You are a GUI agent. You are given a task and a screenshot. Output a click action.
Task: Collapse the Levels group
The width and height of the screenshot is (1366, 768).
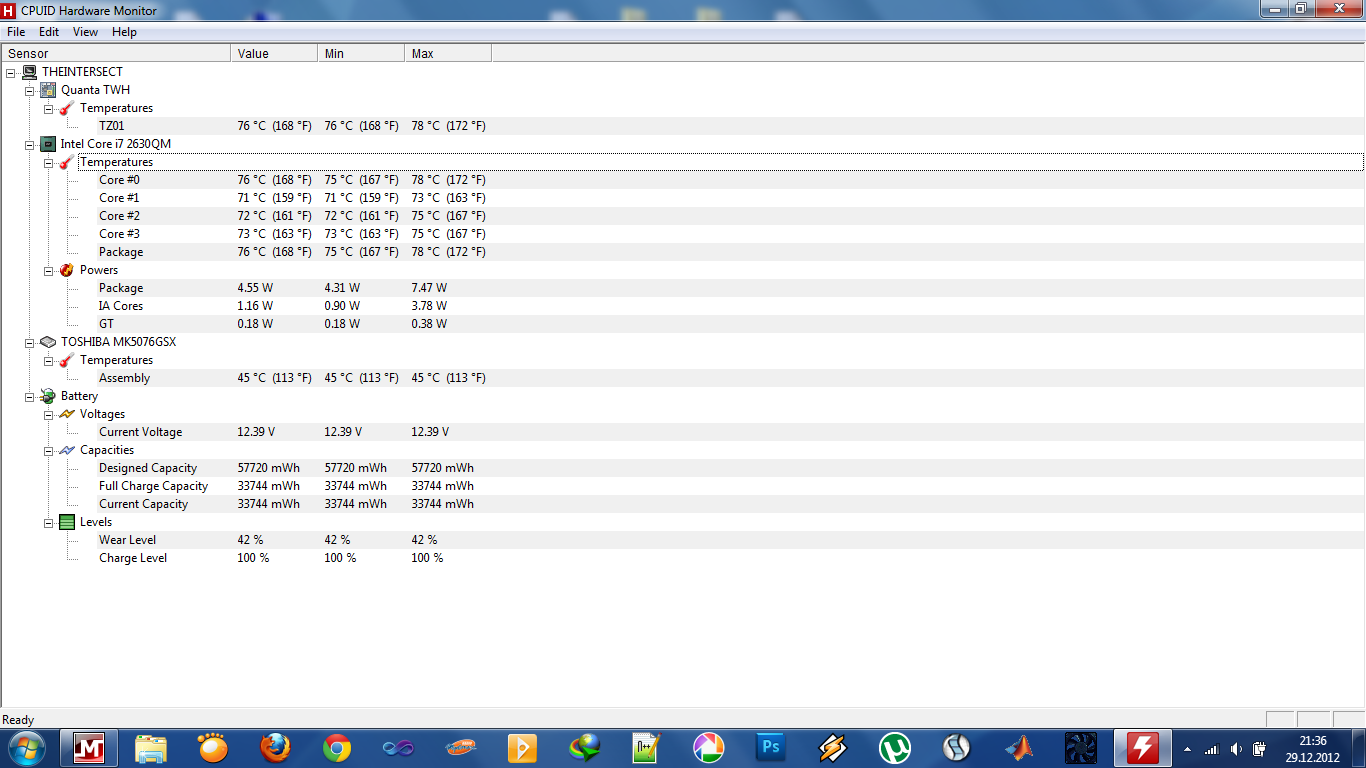(x=48, y=522)
